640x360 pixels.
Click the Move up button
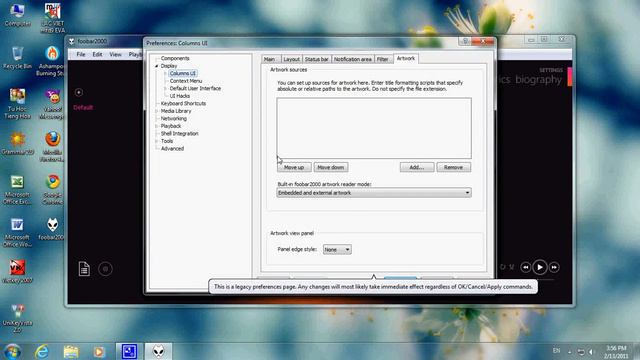pos(294,167)
